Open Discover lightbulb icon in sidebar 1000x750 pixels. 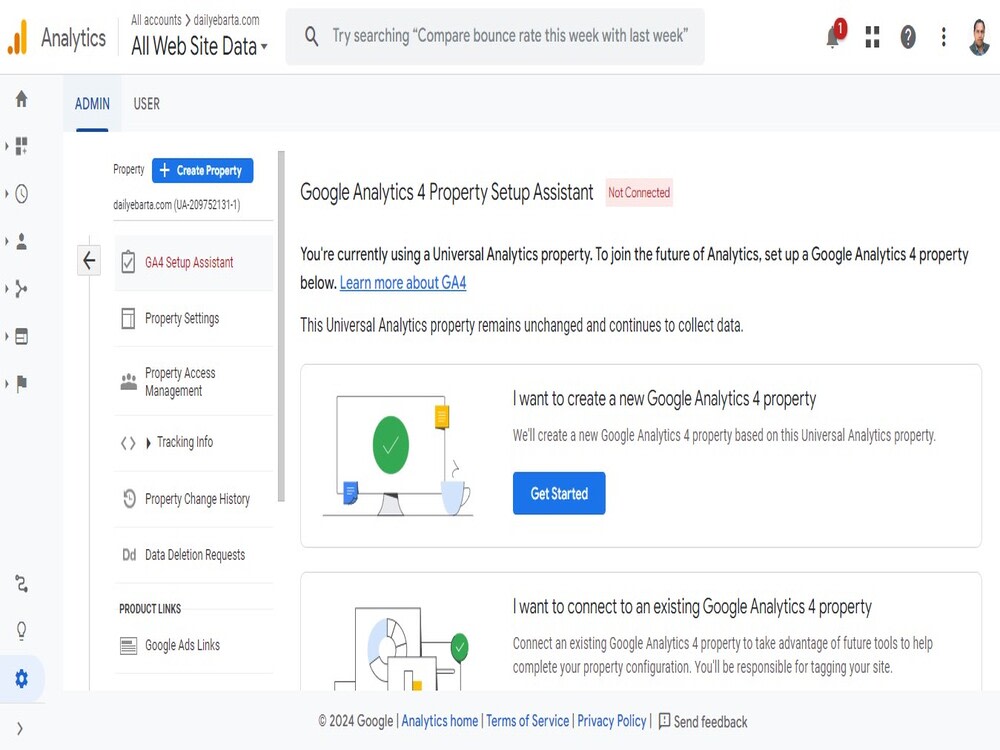point(21,631)
